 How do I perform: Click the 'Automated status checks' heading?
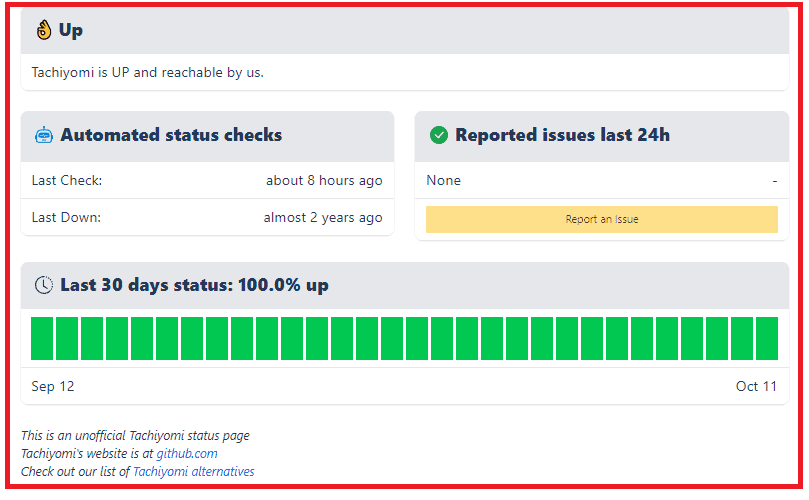tap(171, 135)
